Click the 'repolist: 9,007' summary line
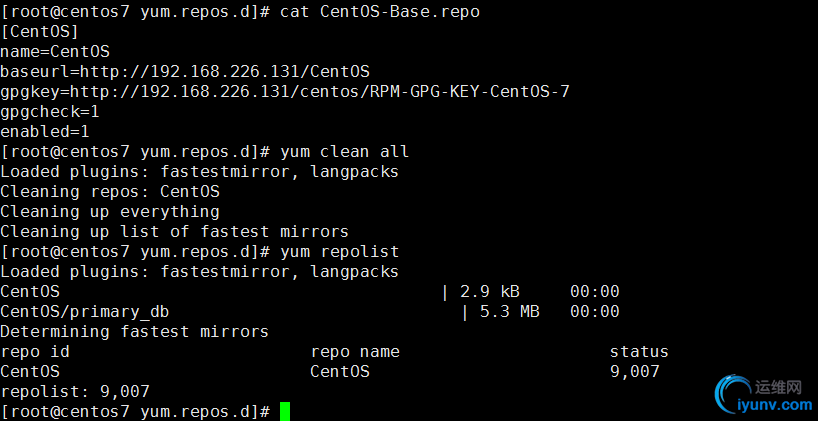Screen dimensions: 818x421 pos(75,391)
